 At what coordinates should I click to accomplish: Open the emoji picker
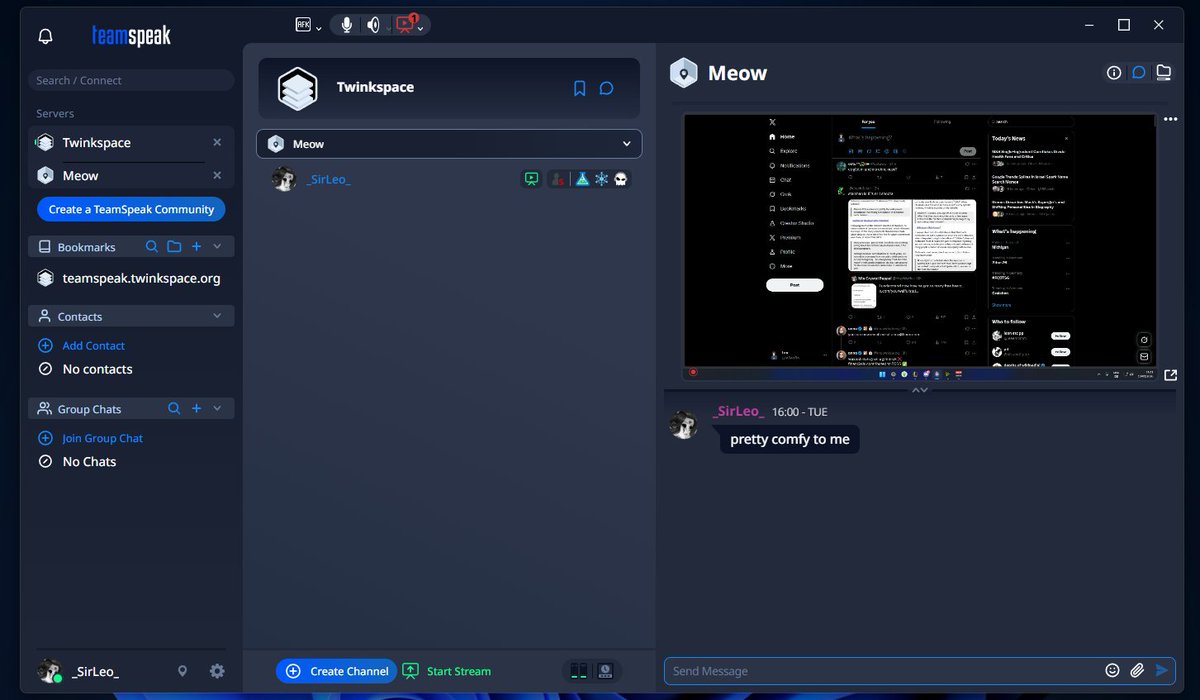(x=1112, y=671)
